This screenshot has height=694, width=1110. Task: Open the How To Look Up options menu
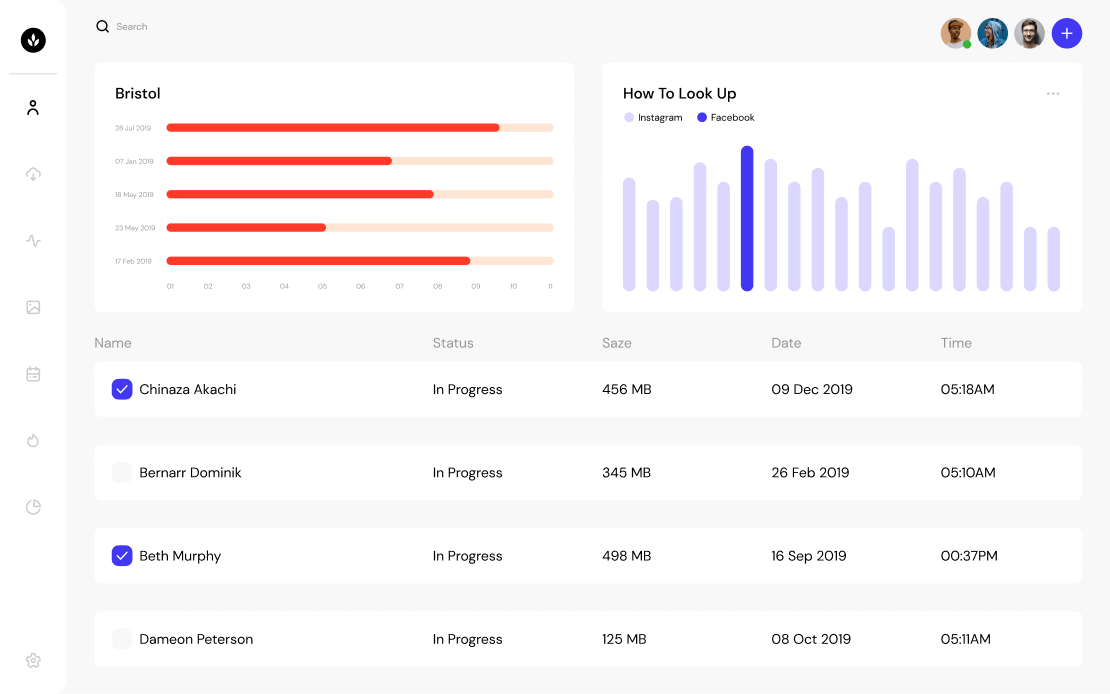[1053, 93]
